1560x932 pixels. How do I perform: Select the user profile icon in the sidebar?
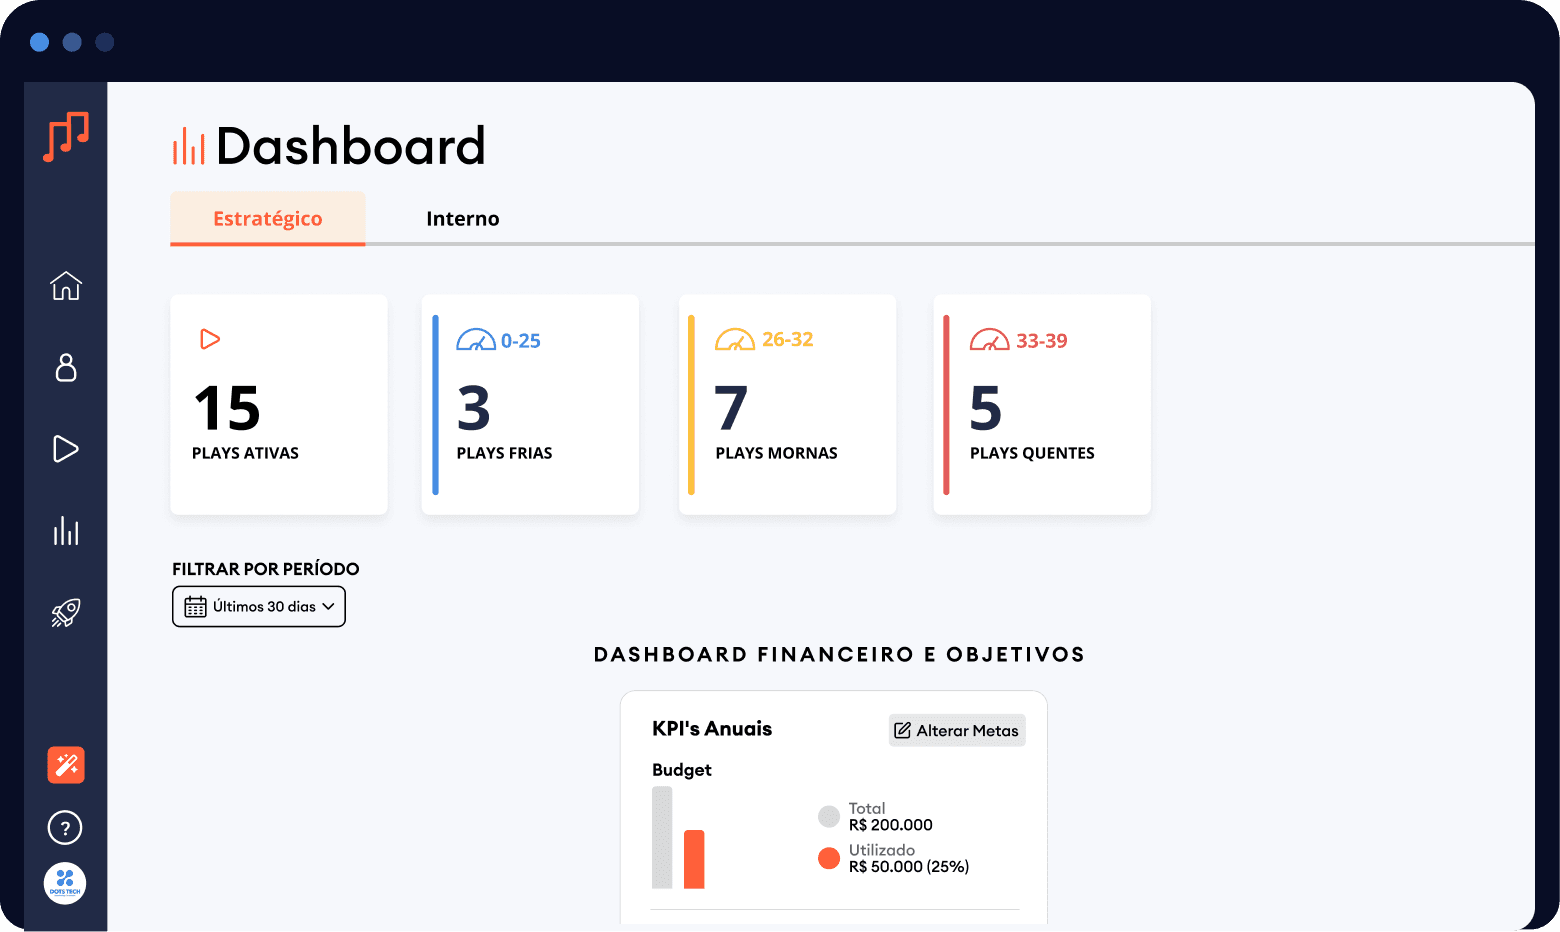tap(65, 369)
